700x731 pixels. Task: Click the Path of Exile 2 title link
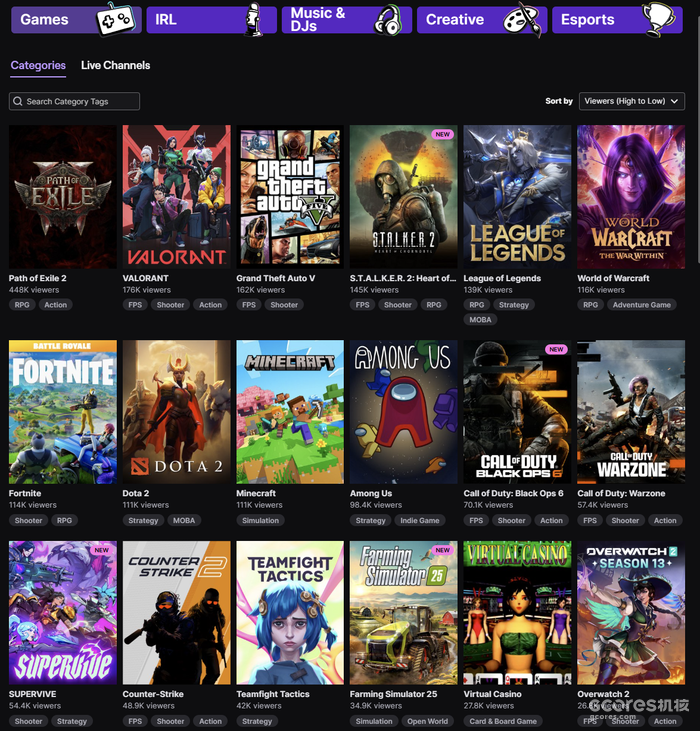pos(38,278)
